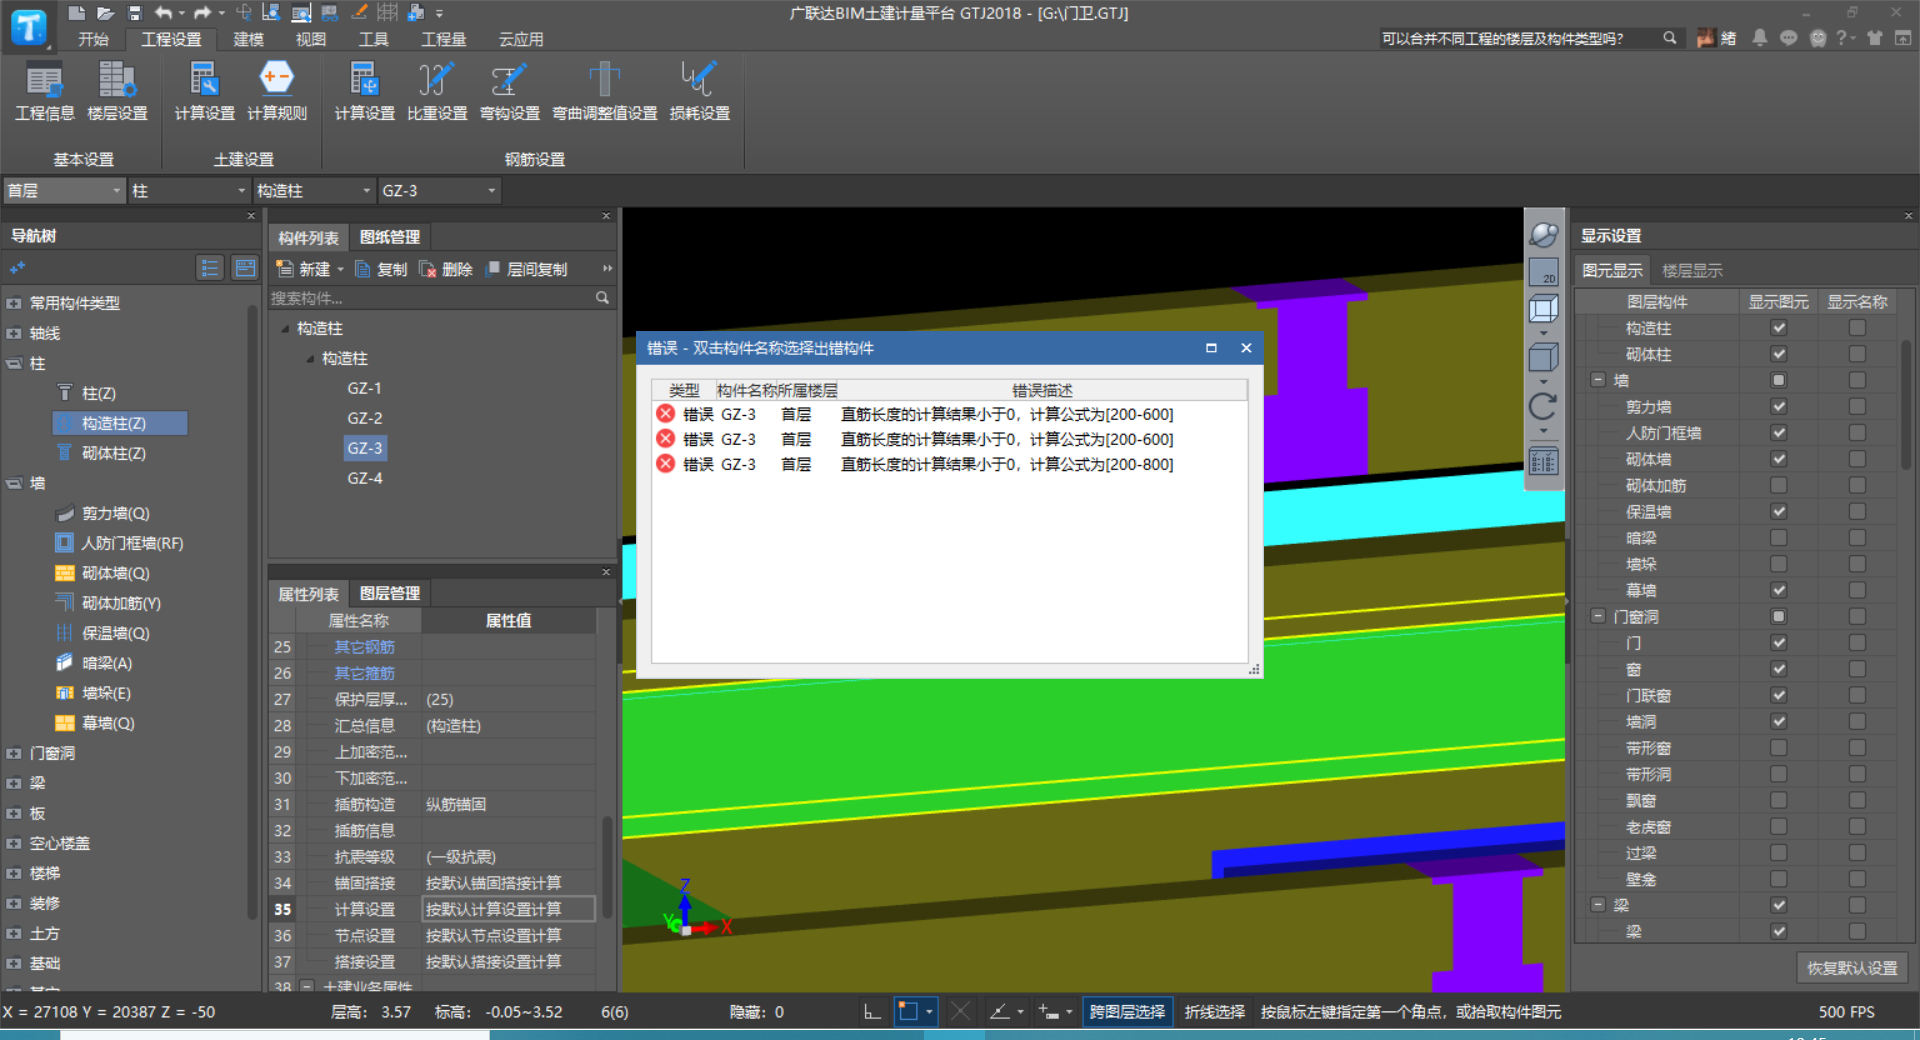Open 弯曲调整值设置 bend adjustment
Screen dimensions: 1920x1040
tap(605, 91)
